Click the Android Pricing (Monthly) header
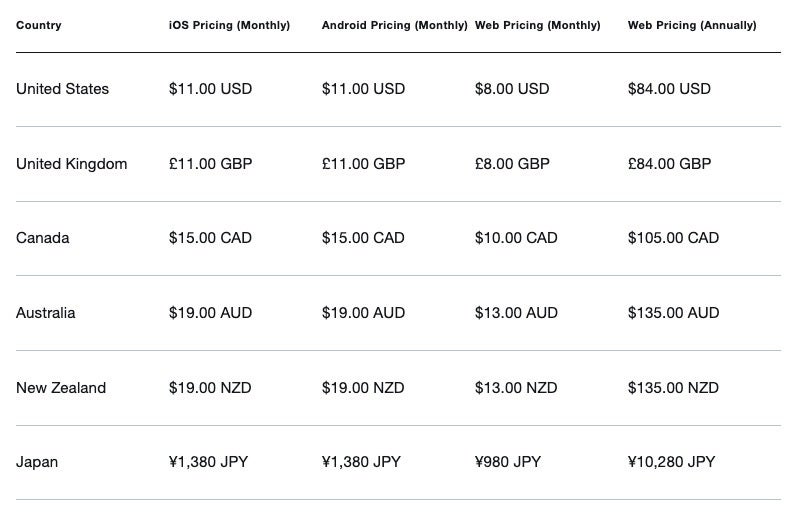 394,25
